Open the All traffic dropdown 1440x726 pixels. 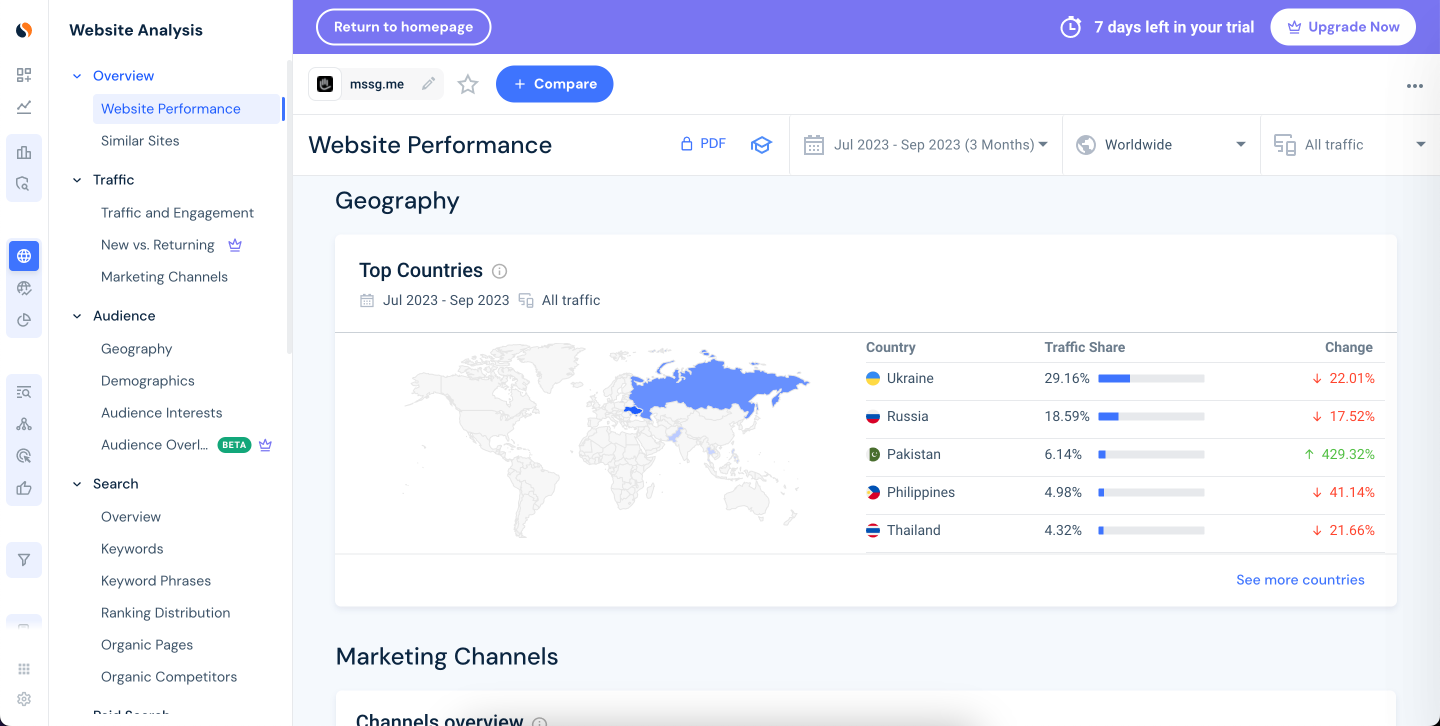[1350, 145]
